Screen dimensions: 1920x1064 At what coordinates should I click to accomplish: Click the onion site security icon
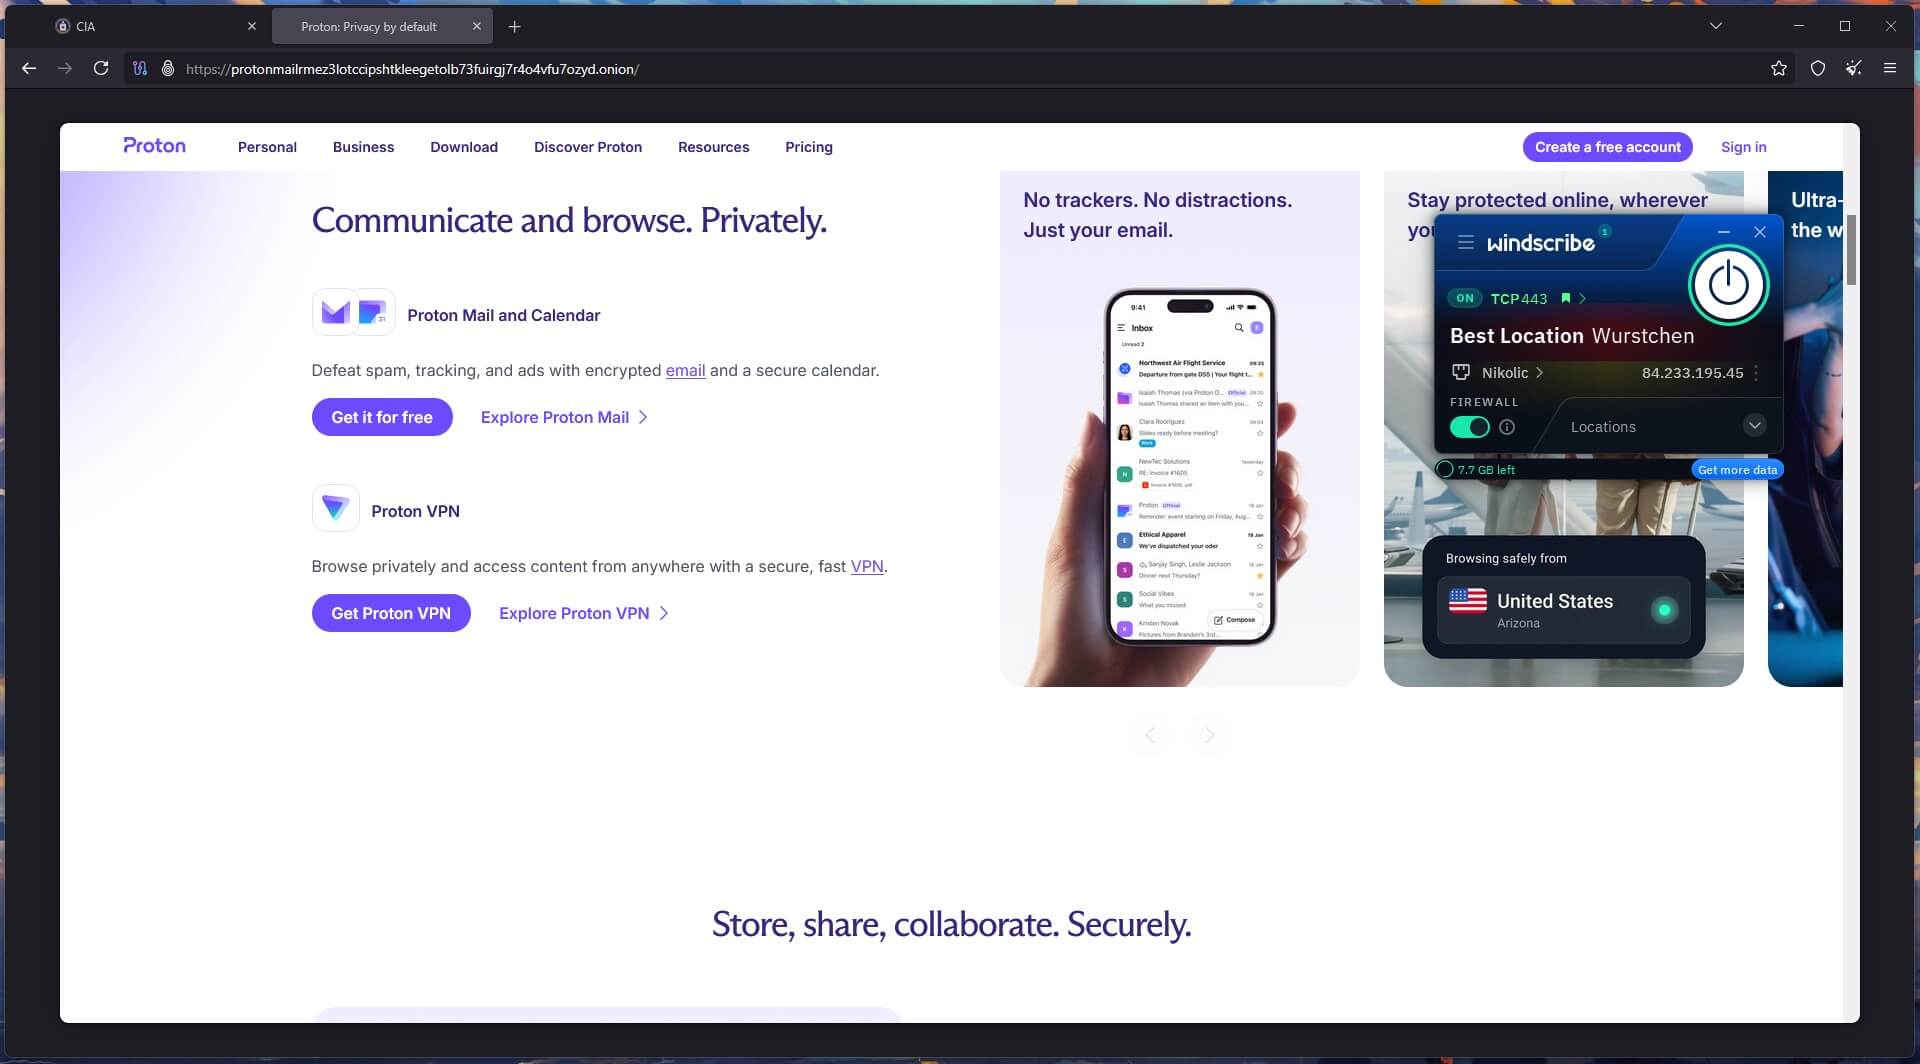[x=168, y=68]
